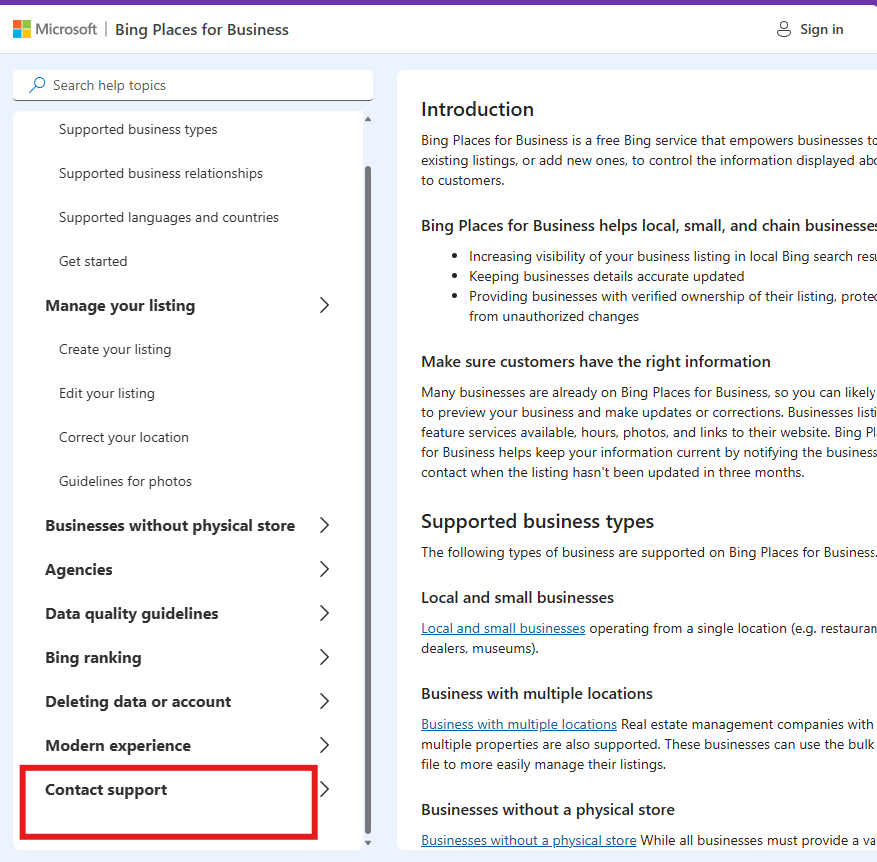Screen dimensions: 877x862
Task: Click the Introduction heading
Action: 477,109
